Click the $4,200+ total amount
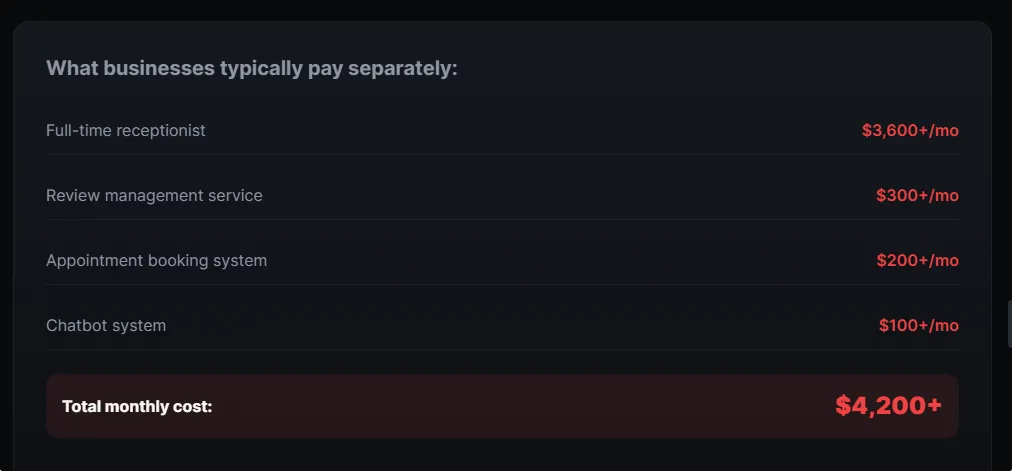Viewport: 1012px width, 471px height. pos(888,406)
